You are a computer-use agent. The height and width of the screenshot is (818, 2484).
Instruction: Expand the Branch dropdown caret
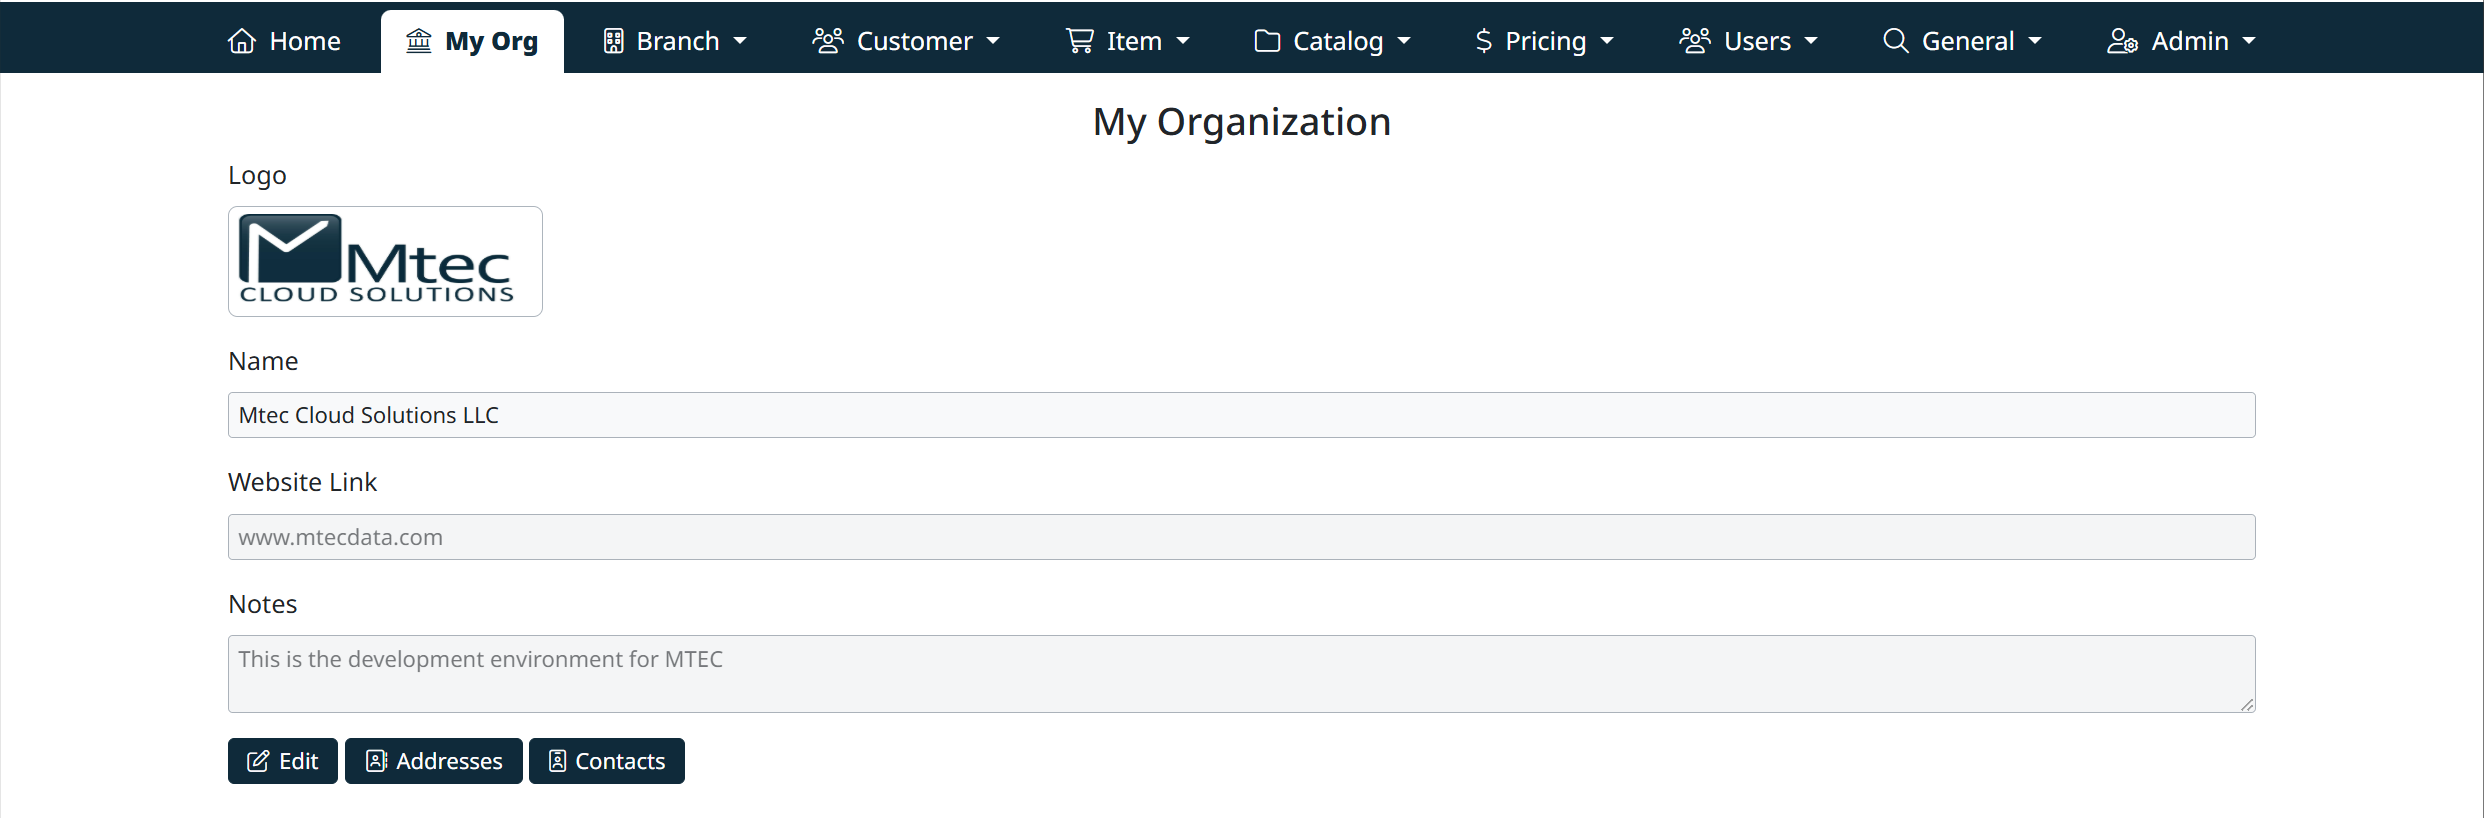tap(740, 42)
